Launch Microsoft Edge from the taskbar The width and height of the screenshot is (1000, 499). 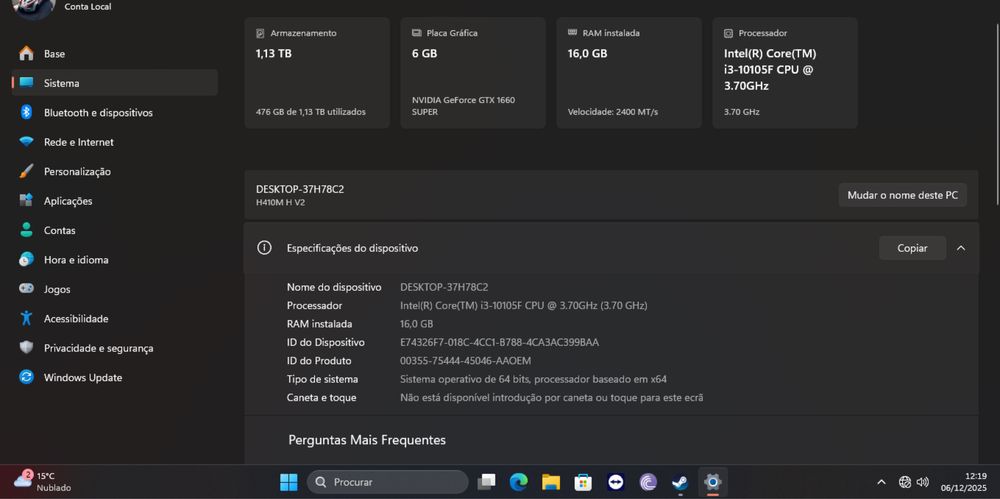pyautogui.click(x=518, y=482)
